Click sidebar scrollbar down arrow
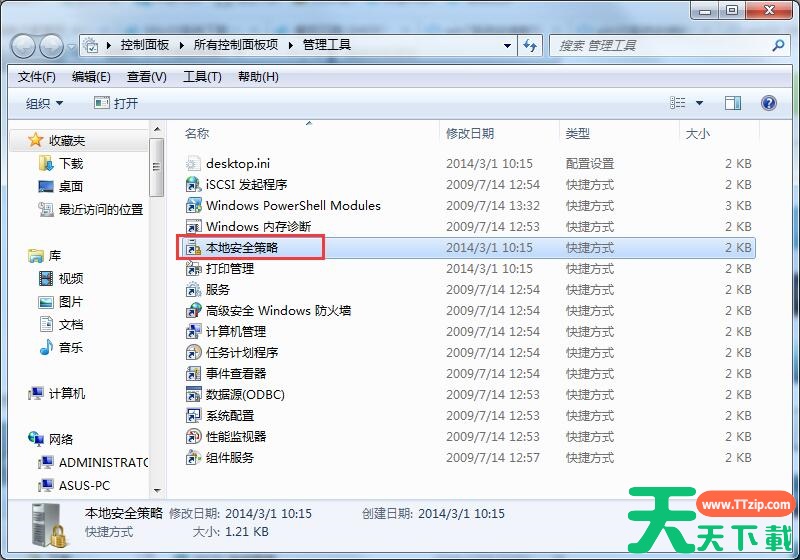 pyautogui.click(x=157, y=491)
